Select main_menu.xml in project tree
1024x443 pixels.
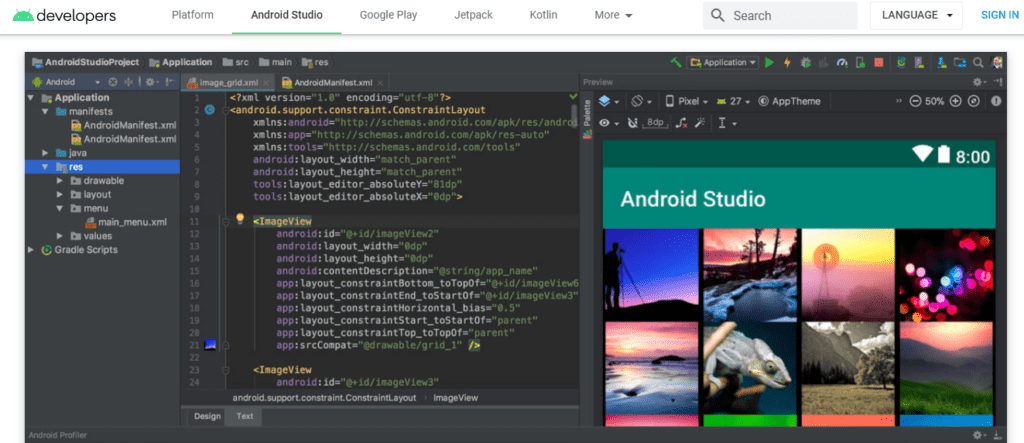click(x=125, y=222)
